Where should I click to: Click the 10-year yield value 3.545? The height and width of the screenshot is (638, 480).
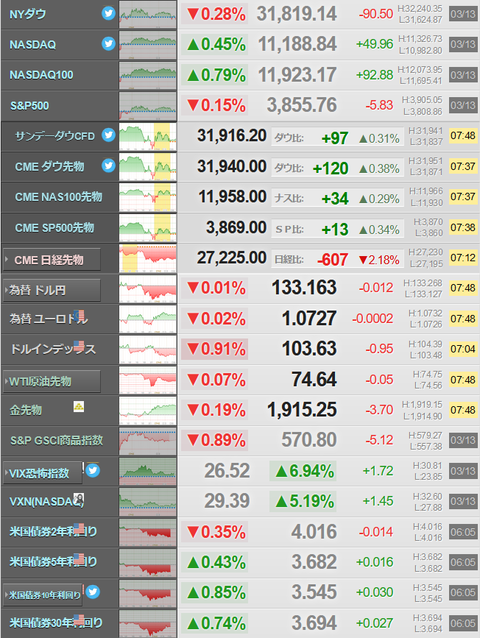(x=314, y=592)
